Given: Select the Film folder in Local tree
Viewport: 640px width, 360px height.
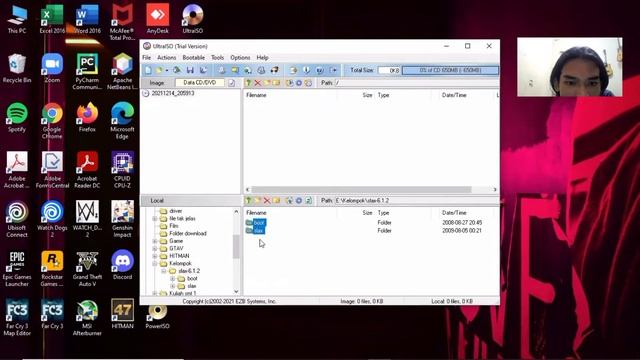Looking at the screenshot, I should tap(174, 226).
